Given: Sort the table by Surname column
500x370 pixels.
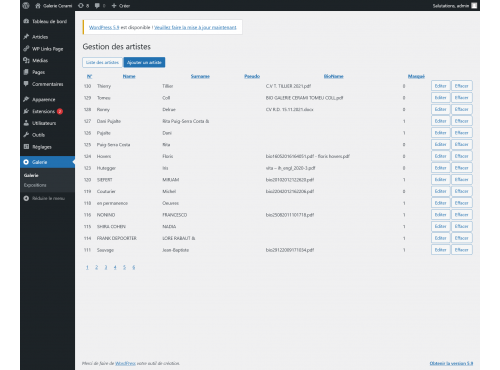Looking at the screenshot, I should [200, 76].
